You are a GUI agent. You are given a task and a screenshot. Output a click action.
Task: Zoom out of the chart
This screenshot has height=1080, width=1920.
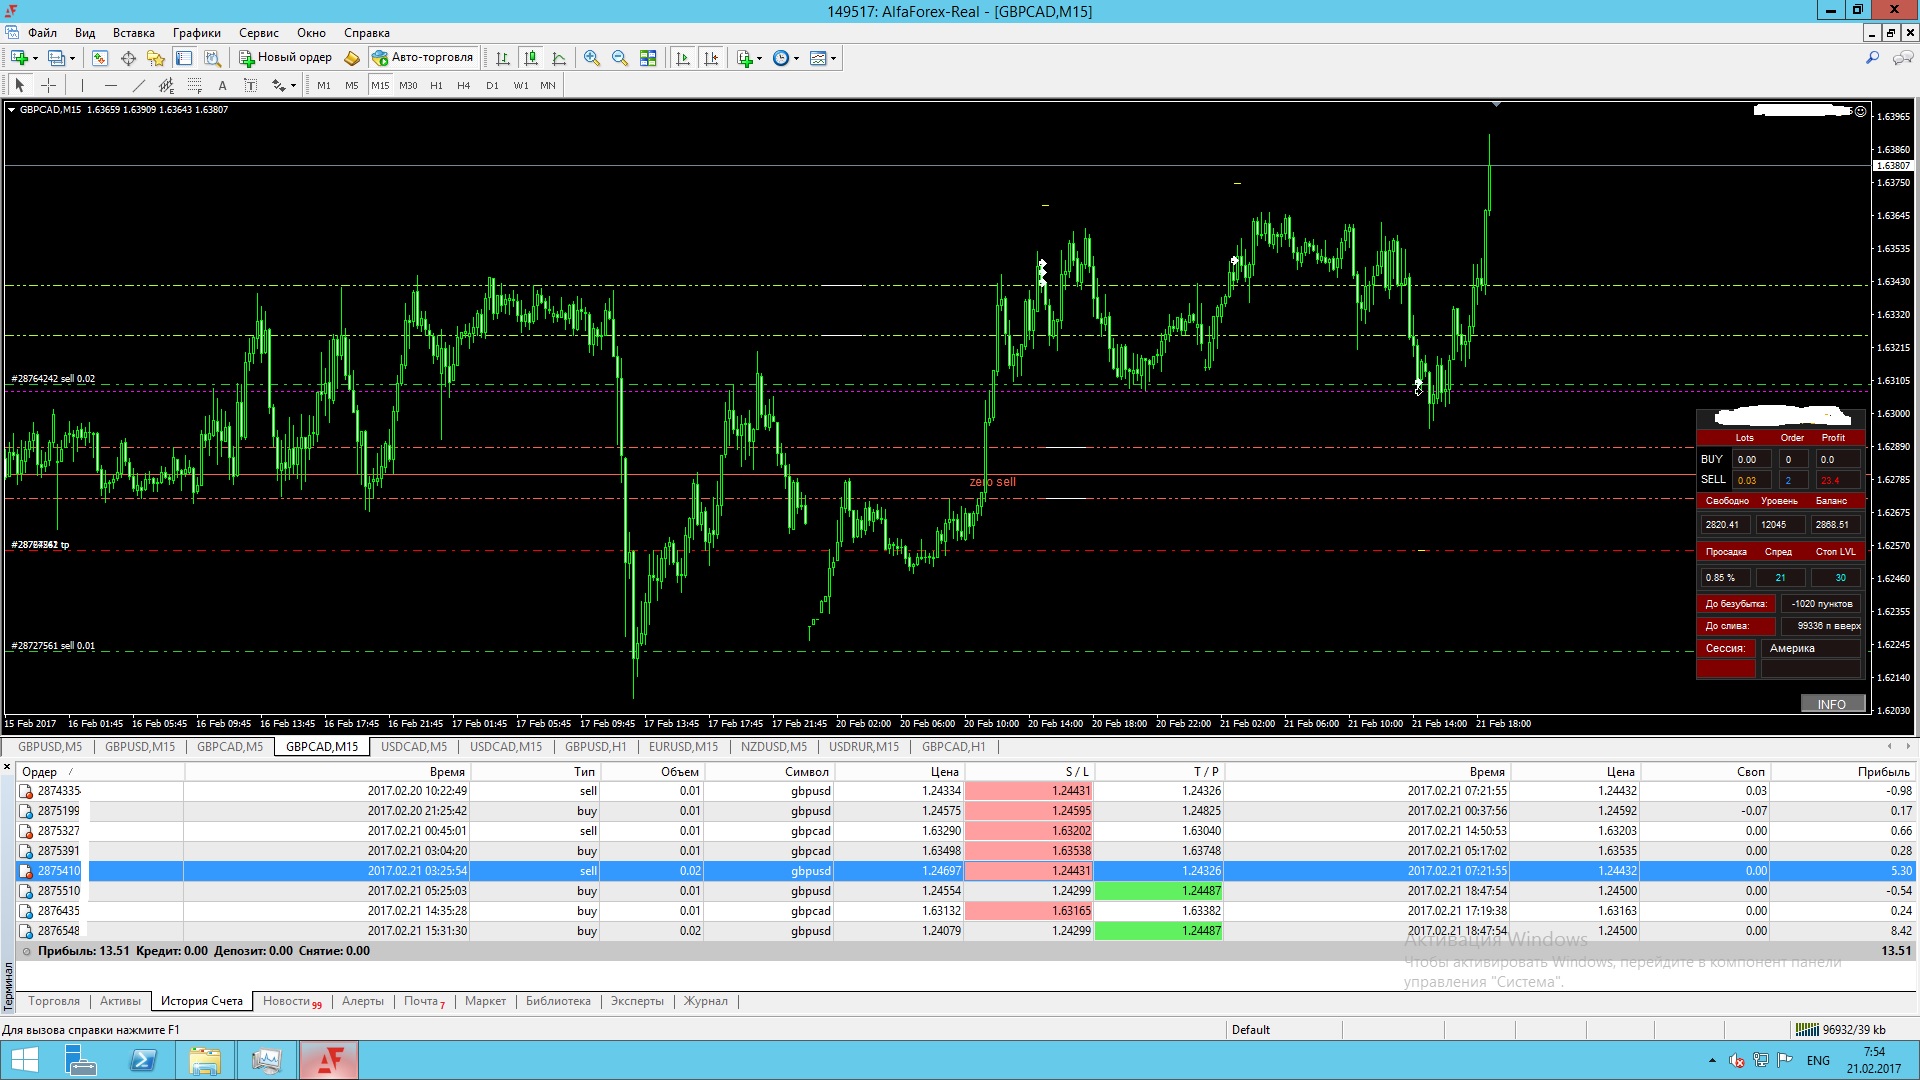point(620,58)
